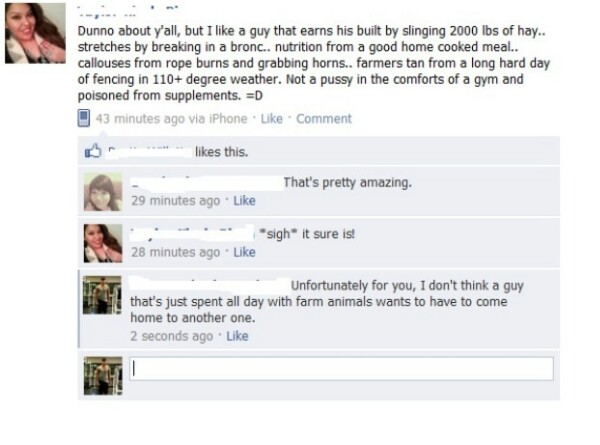
Task: Click the '28 minutes ago' comment timestamp
Action: tap(176, 252)
